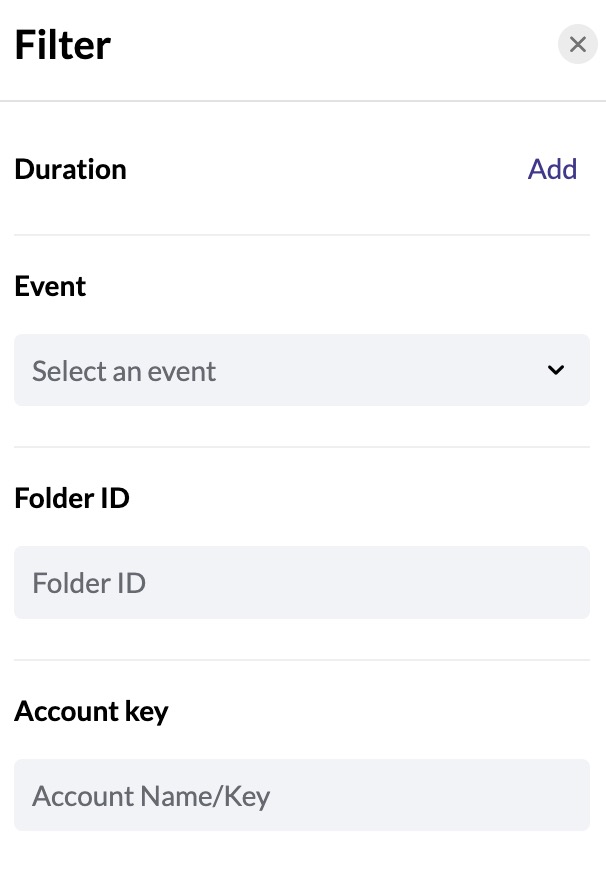Viewport: 606px width, 890px height.
Task: Click the grey Folder ID placeholder text
Action: [89, 583]
